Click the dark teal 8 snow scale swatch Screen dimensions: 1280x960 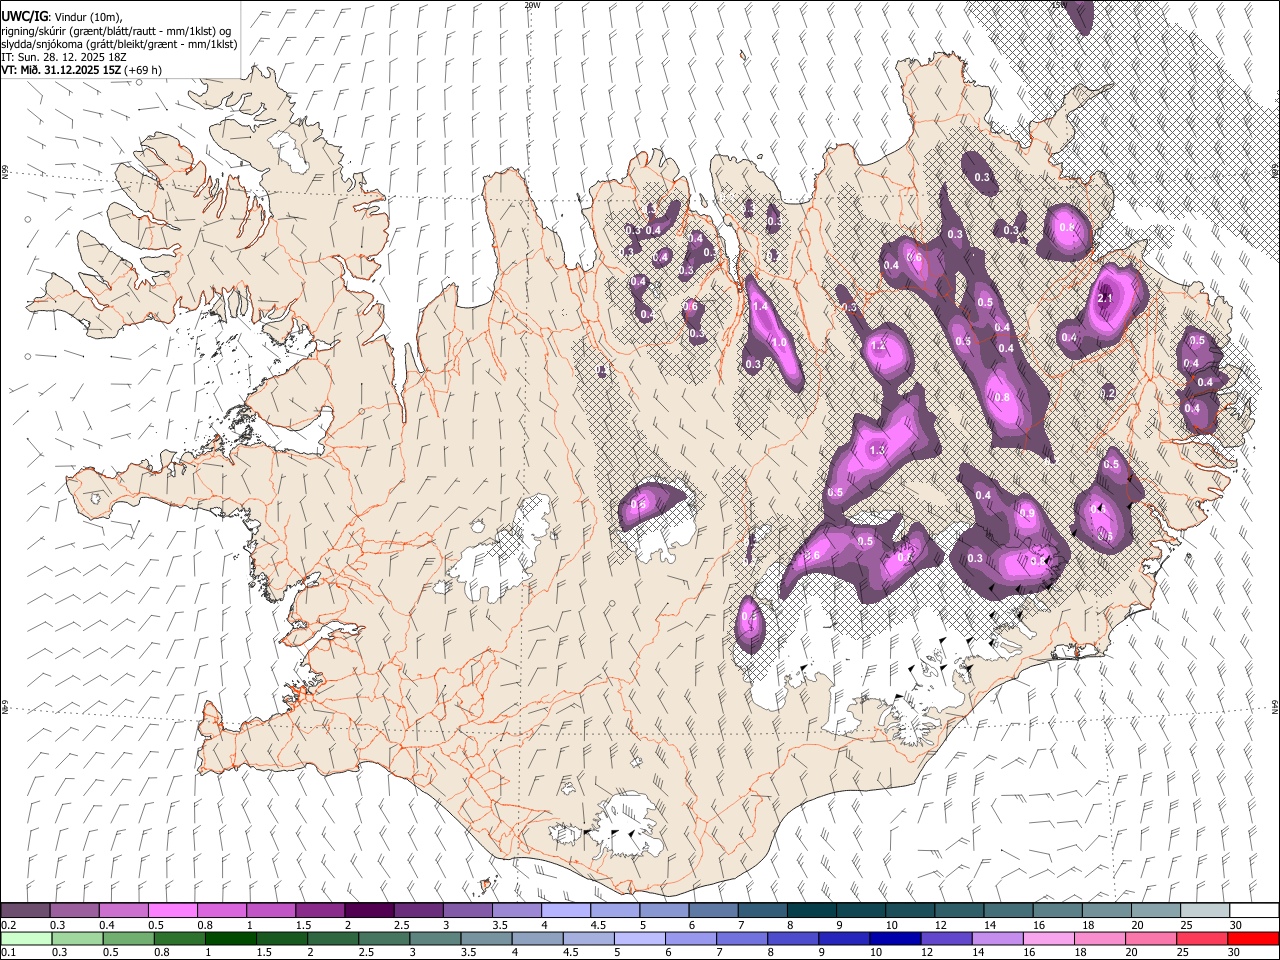(x=812, y=910)
